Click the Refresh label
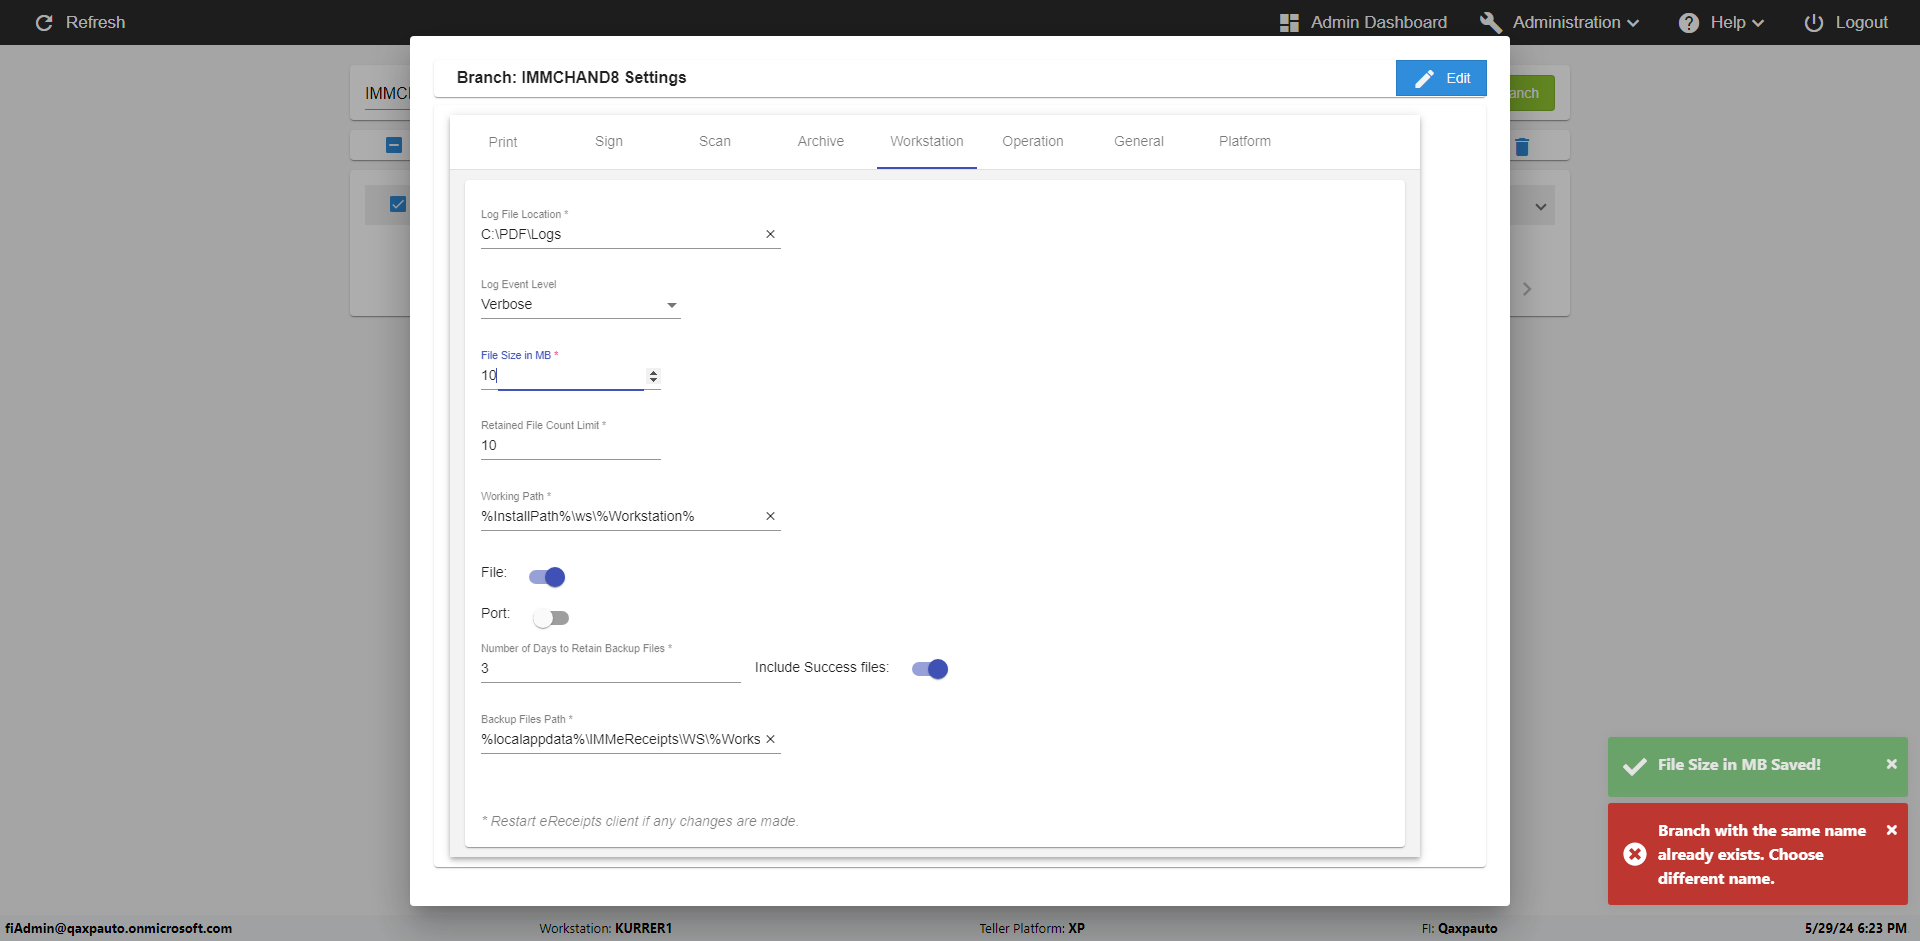The image size is (1920, 941). (95, 22)
